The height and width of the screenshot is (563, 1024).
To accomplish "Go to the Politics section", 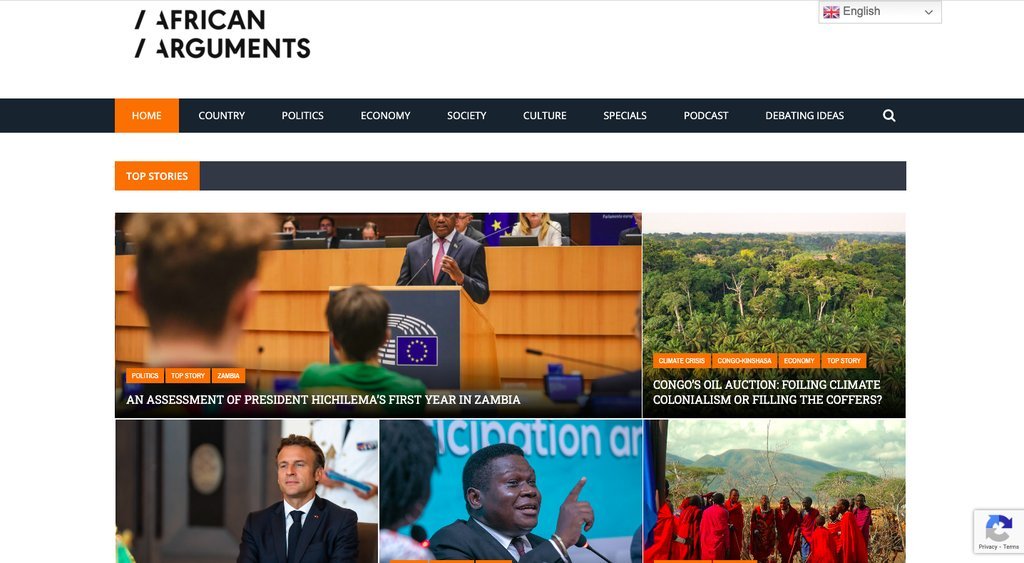I will click(302, 116).
